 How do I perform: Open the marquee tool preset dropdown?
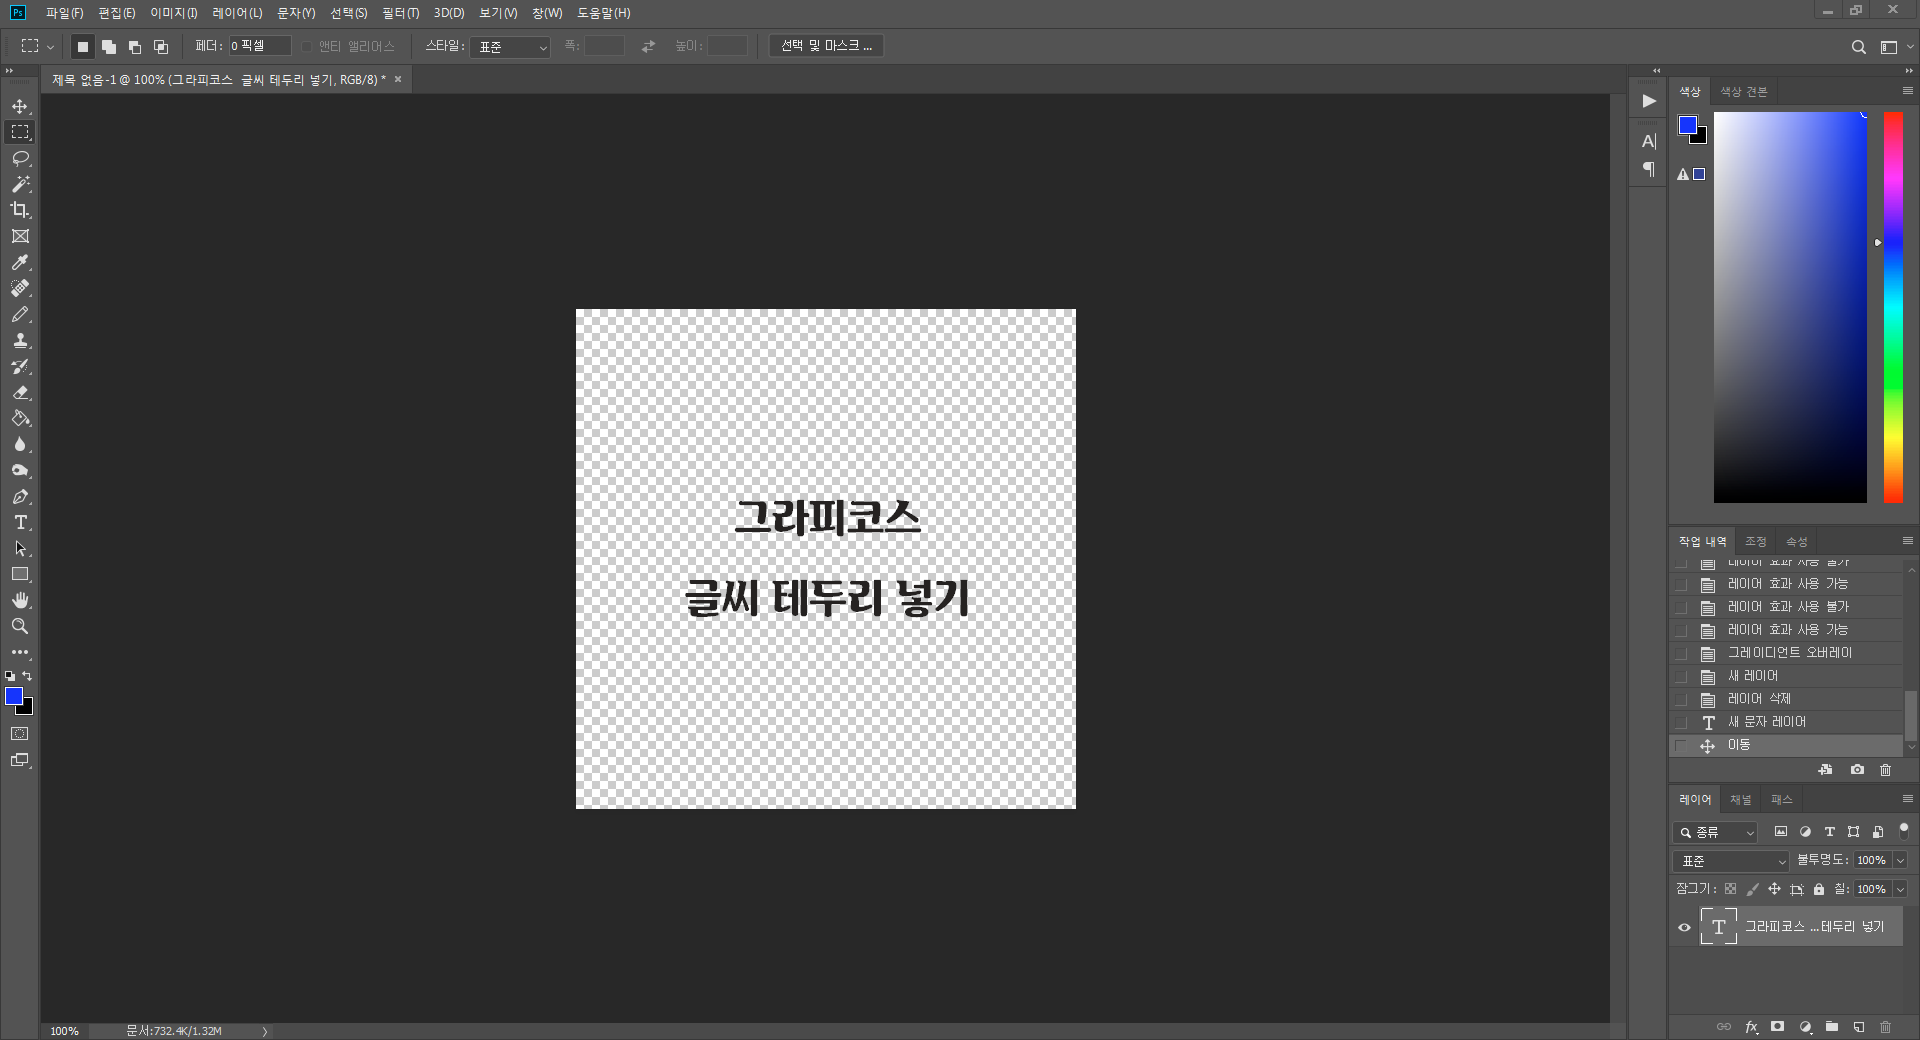(50, 47)
